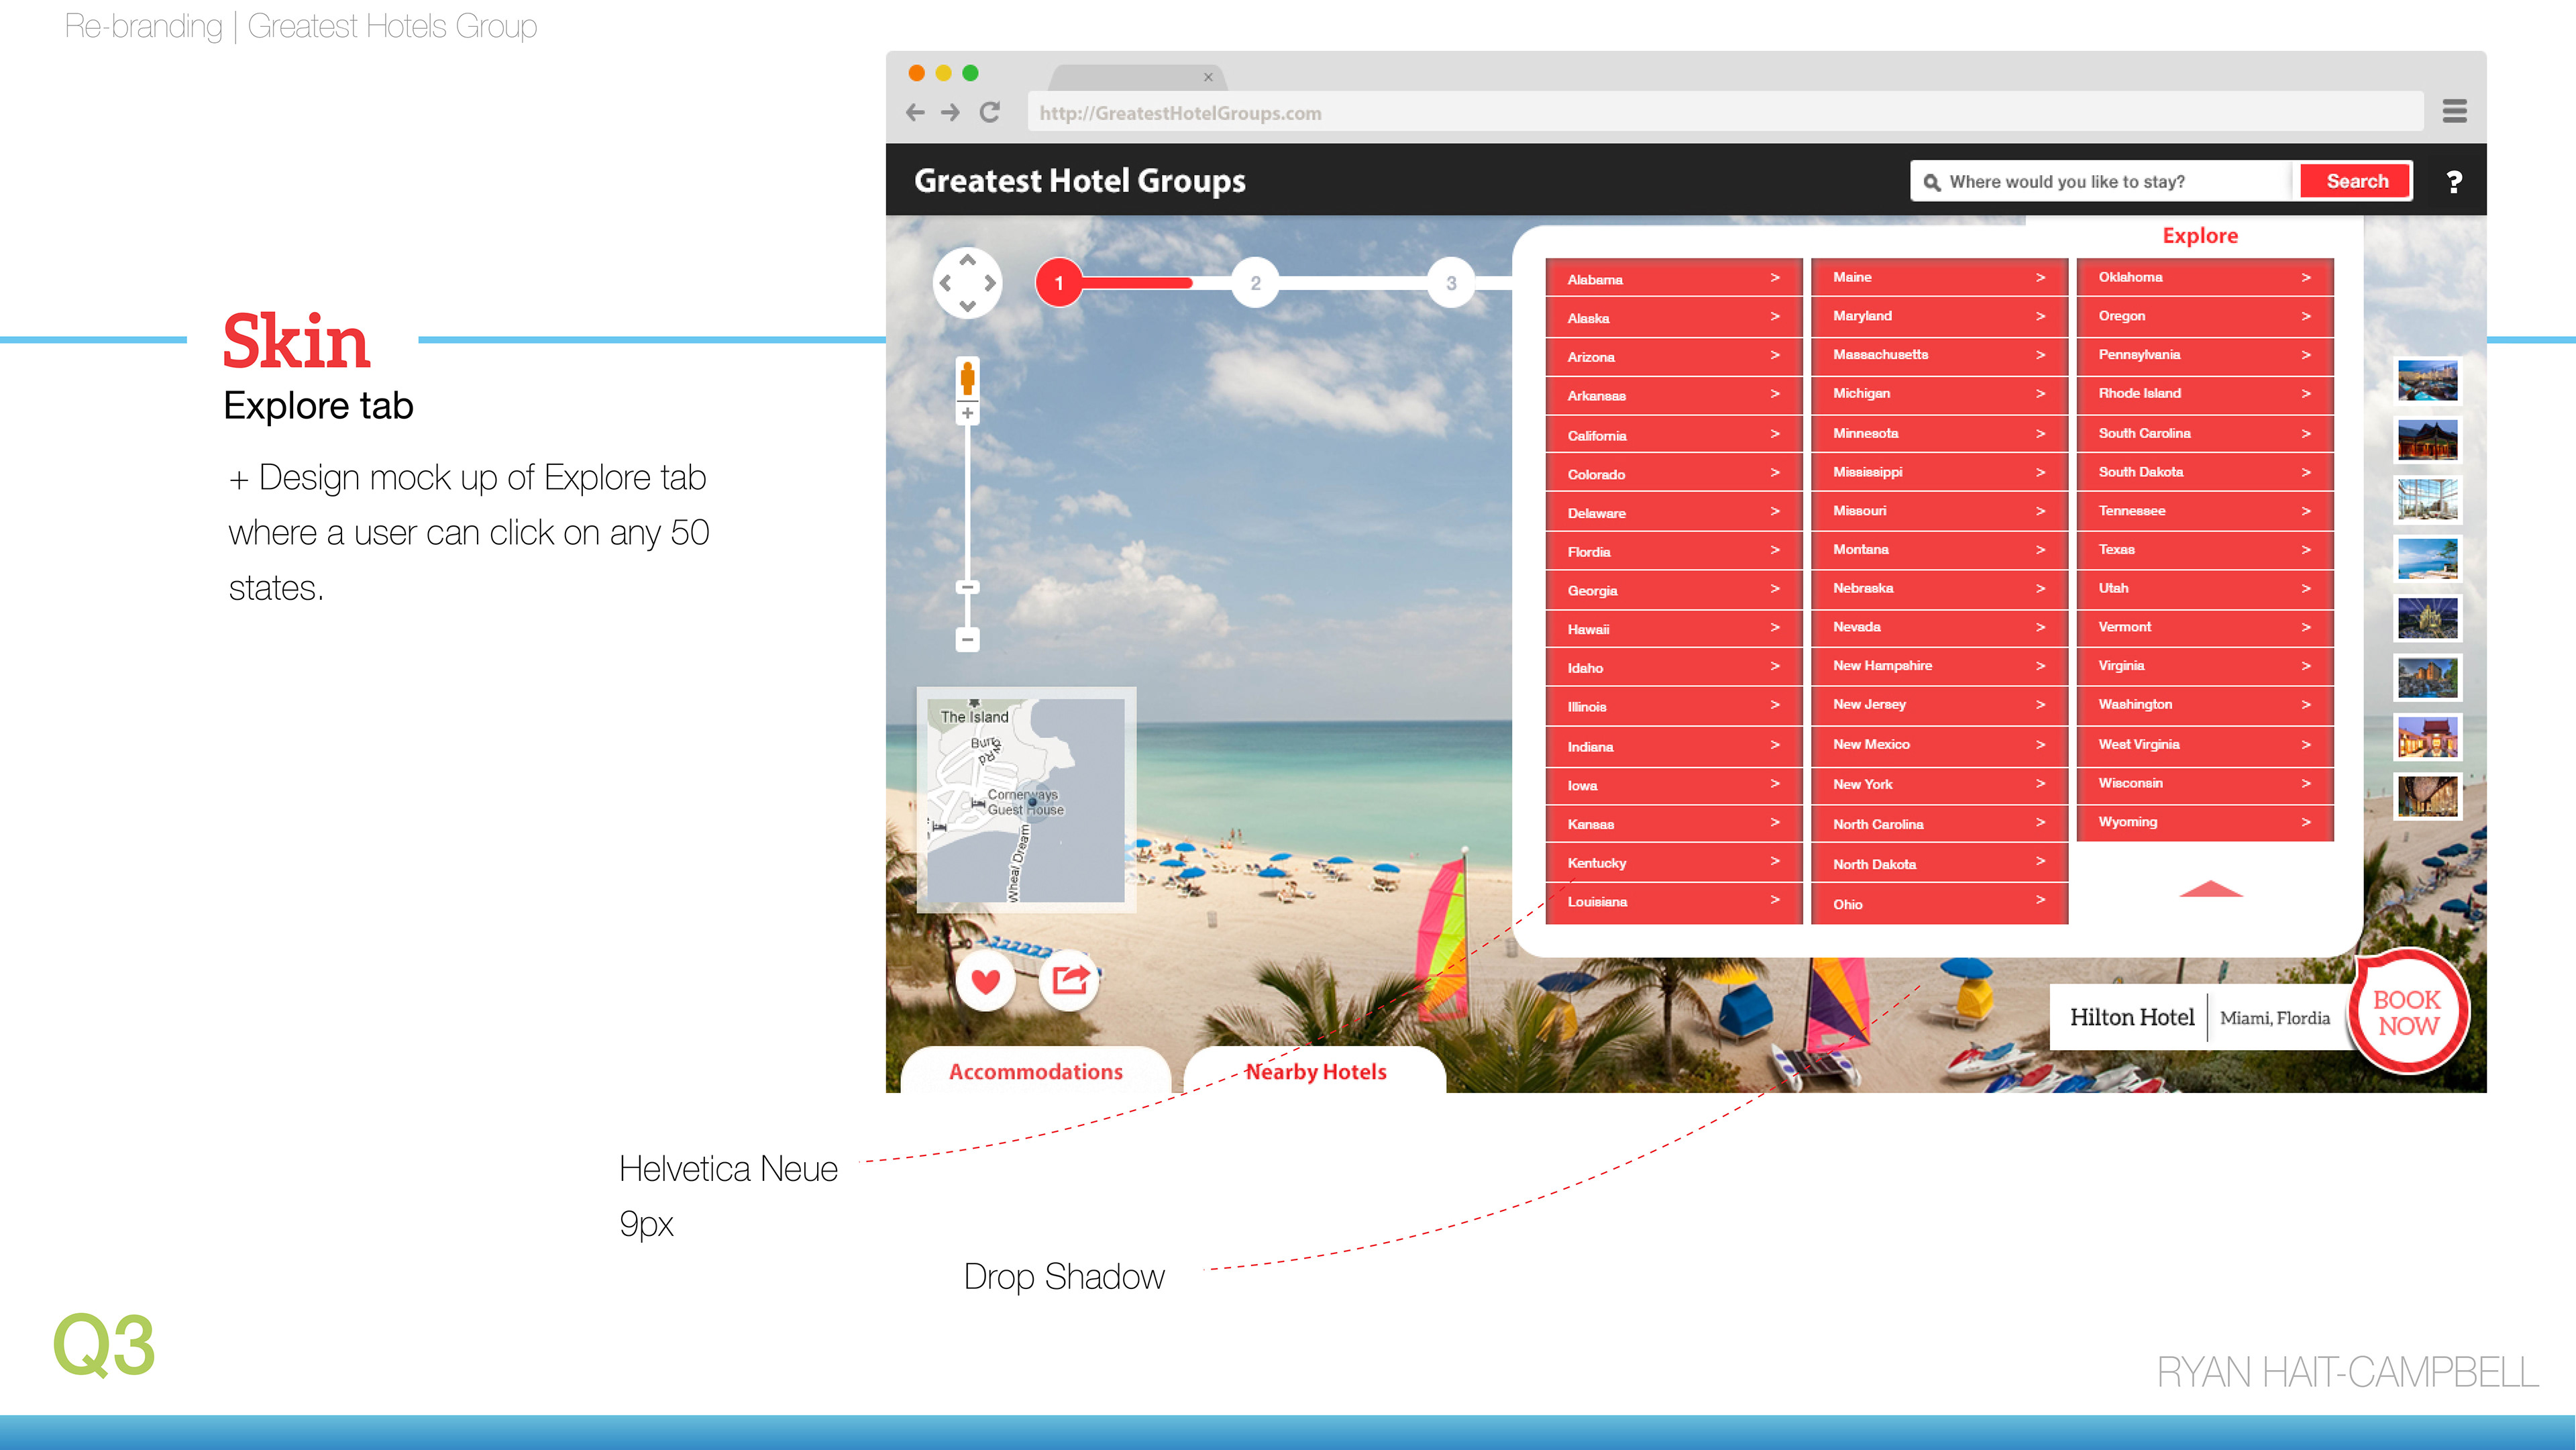Click the share icon button
This screenshot has height=1450, width=2576.
1069,979
